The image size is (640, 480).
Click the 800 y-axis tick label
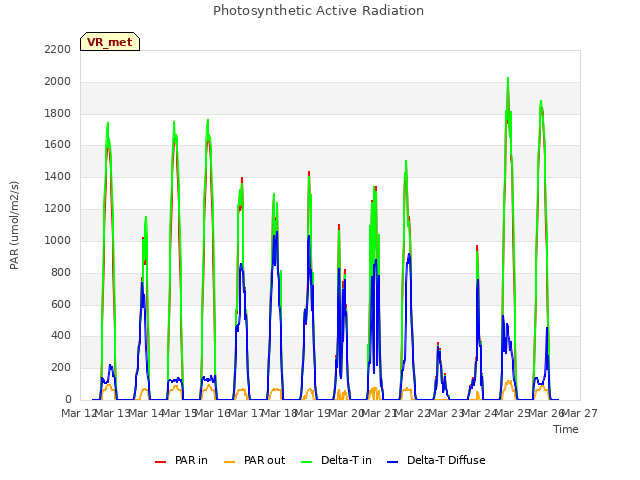61,272
